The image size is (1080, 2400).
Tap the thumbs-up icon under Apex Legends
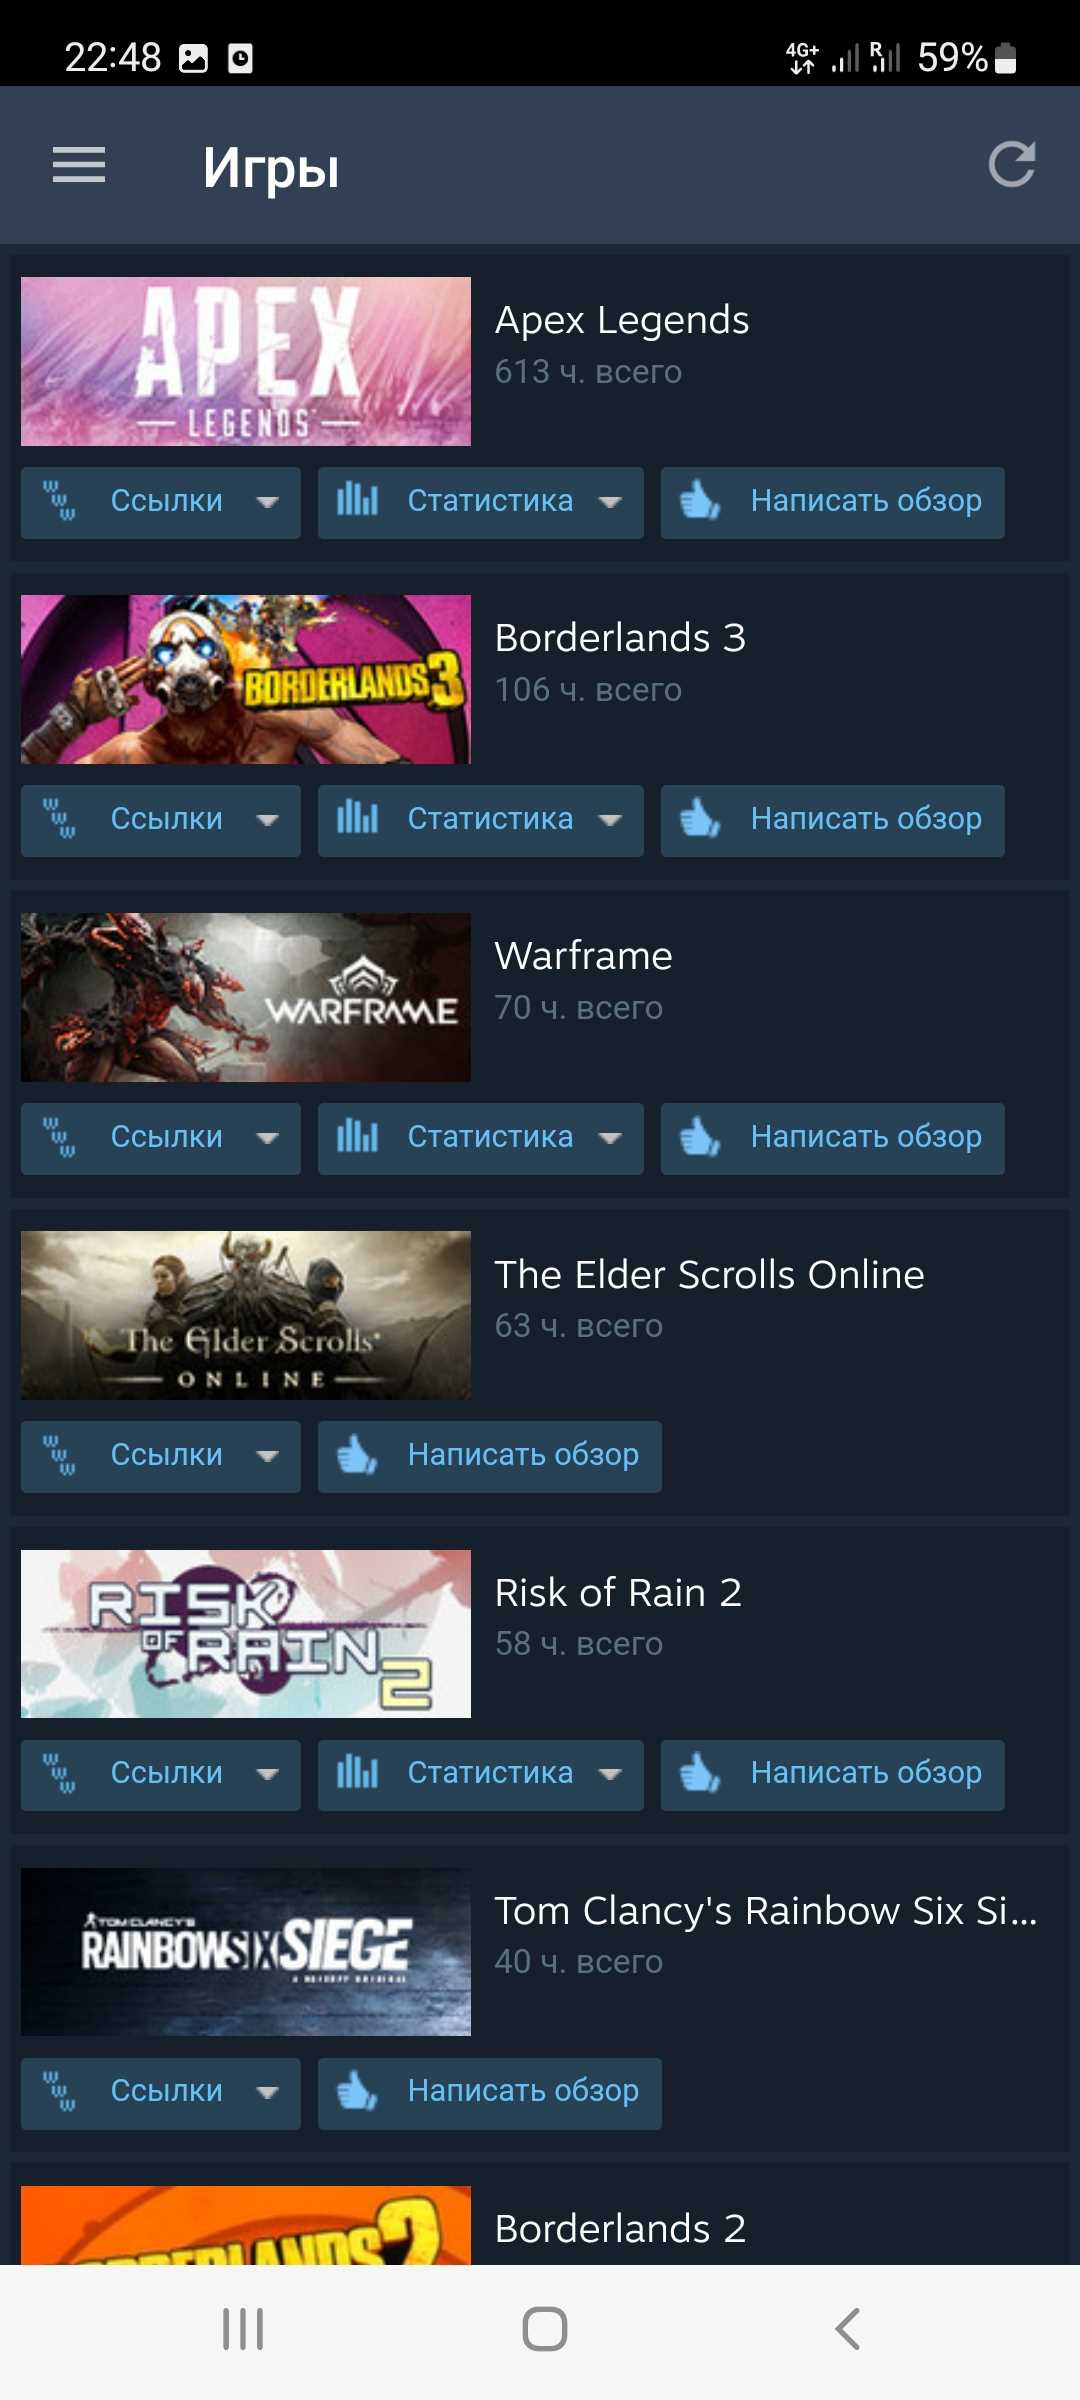pos(700,501)
